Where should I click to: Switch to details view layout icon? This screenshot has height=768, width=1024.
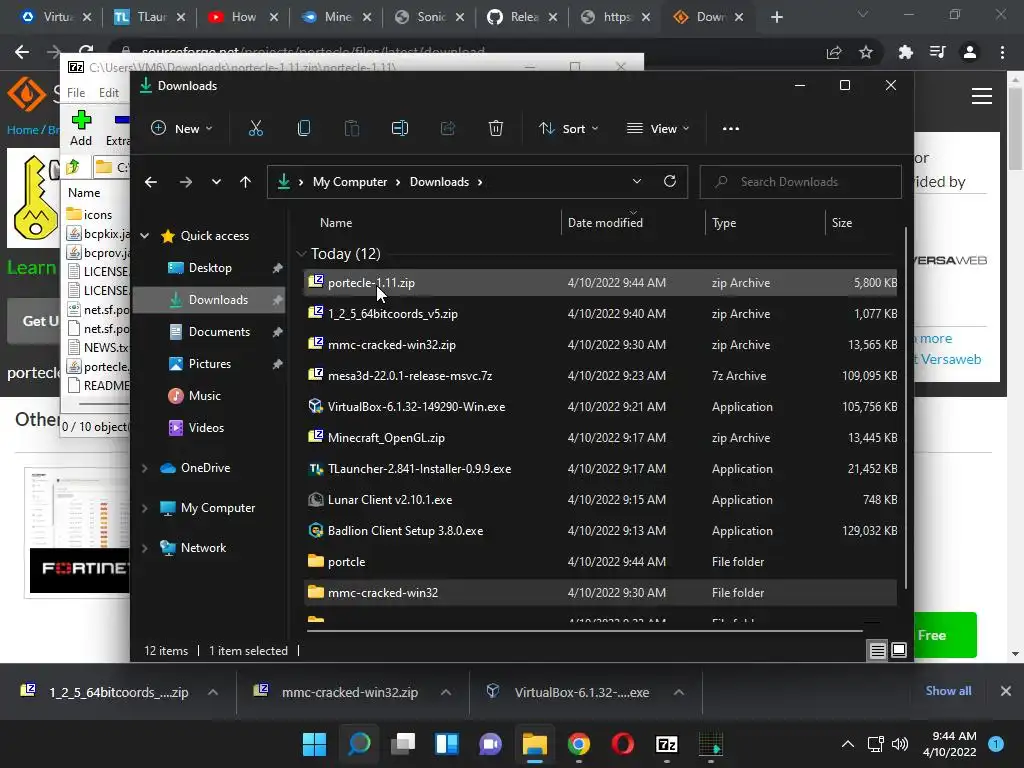point(878,650)
